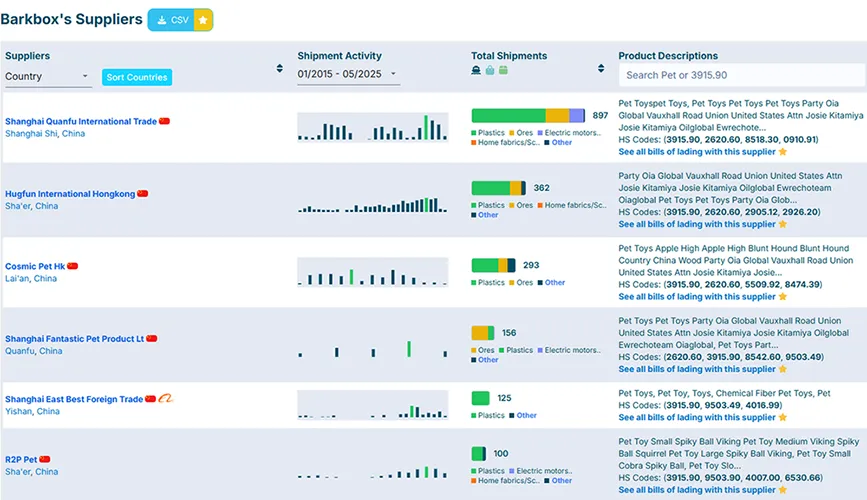Open Shanghai Fantastic Pet Product Lt supplier
867x500 pixels.
(74, 339)
